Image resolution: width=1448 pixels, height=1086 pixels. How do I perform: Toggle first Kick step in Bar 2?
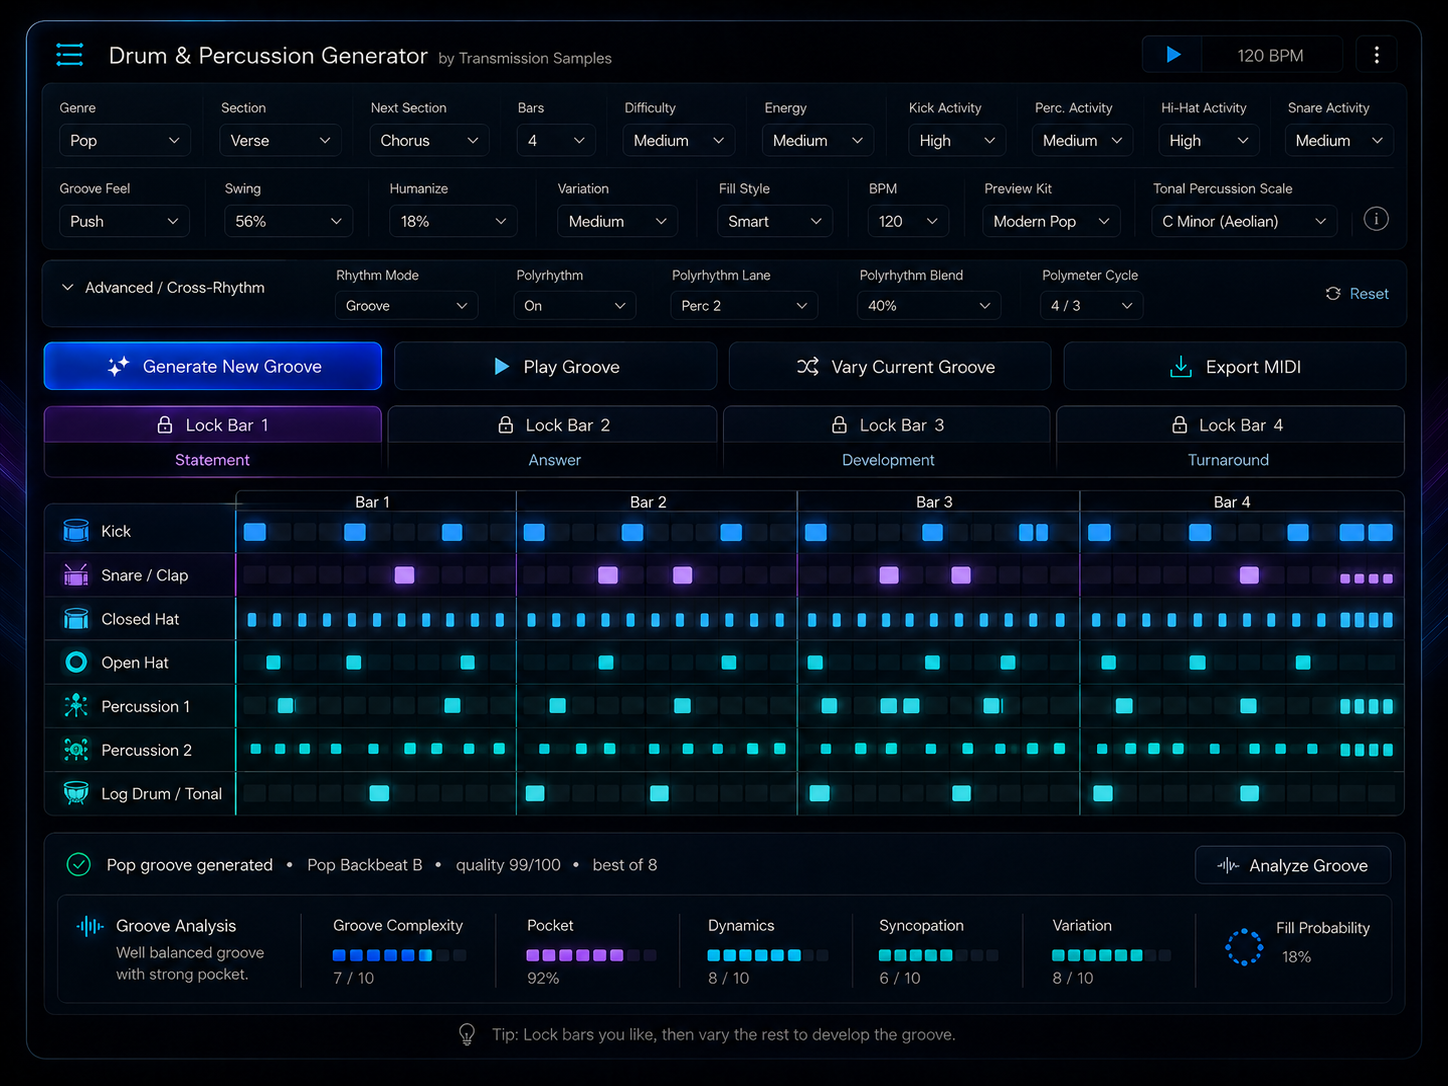(x=534, y=532)
